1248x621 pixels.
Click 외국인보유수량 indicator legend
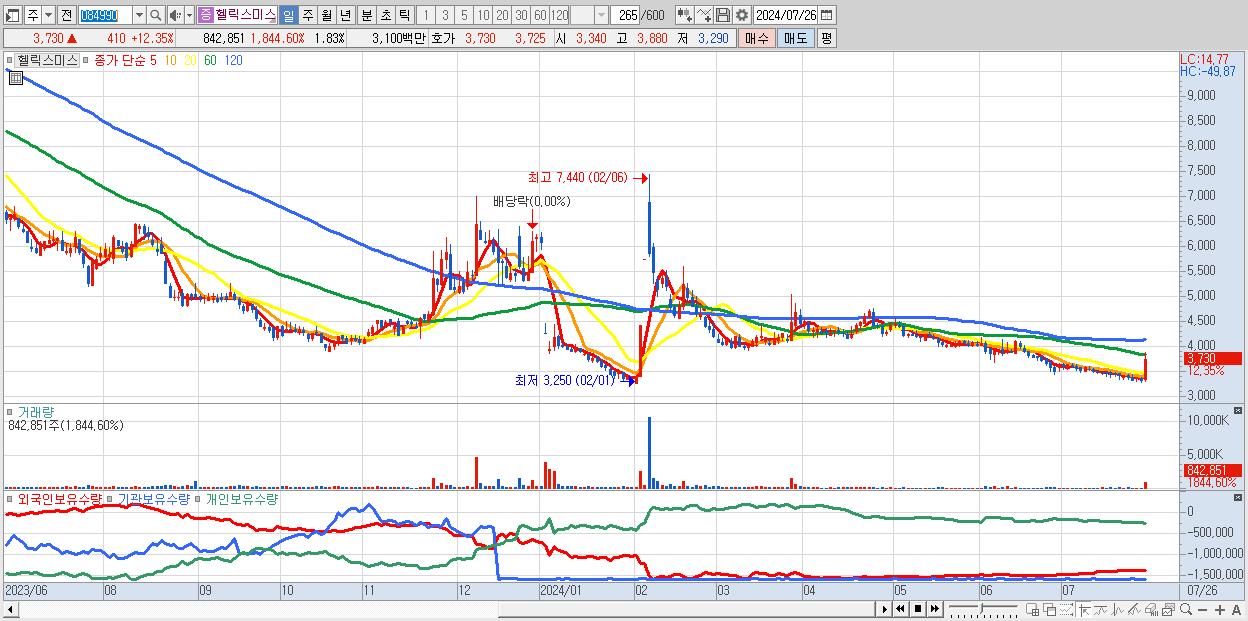click(x=60, y=498)
